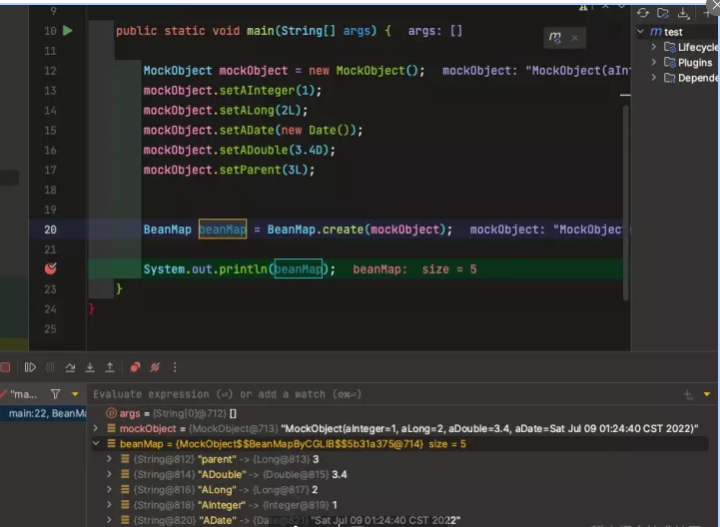Resume program execution

coord(30,367)
